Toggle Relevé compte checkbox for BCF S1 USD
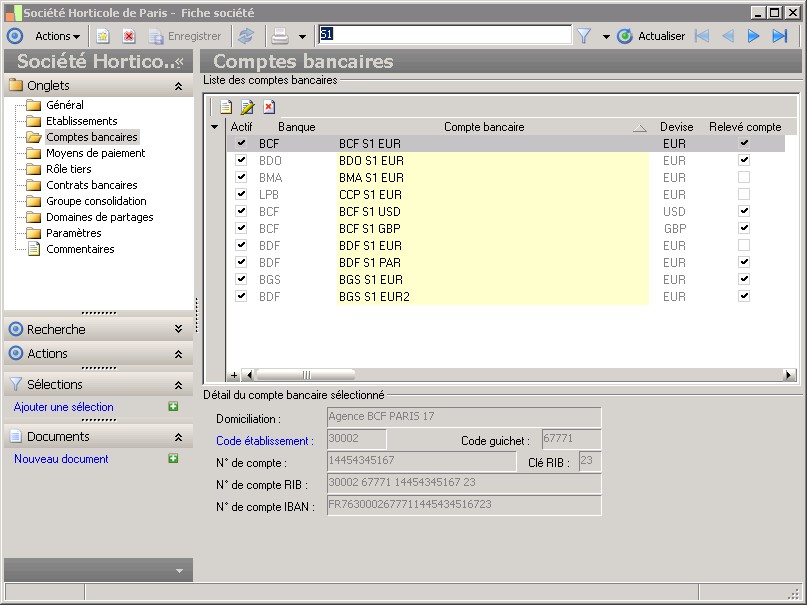The width and height of the screenshot is (807, 605). coord(743,211)
